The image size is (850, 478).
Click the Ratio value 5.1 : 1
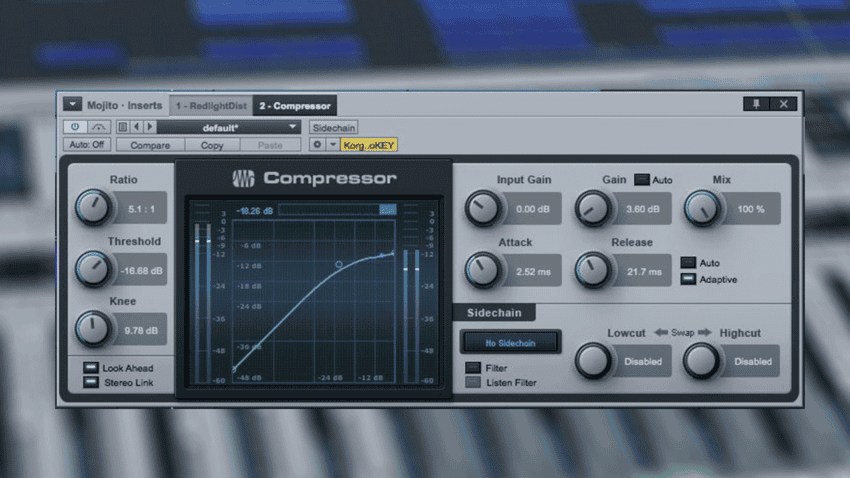click(x=141, y=209)
